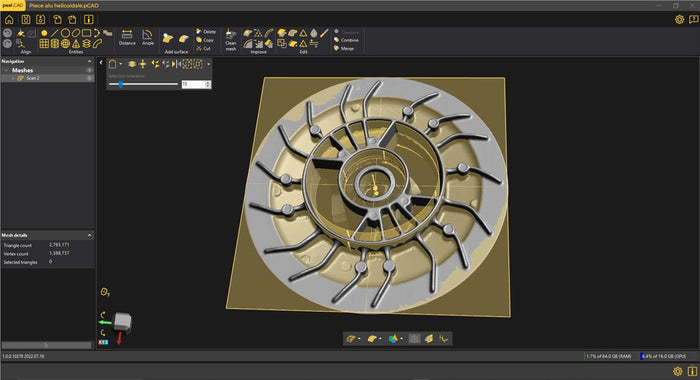The image size is (700, 380).
Task: Click the GPU usage status indicator
Action: 663,356
